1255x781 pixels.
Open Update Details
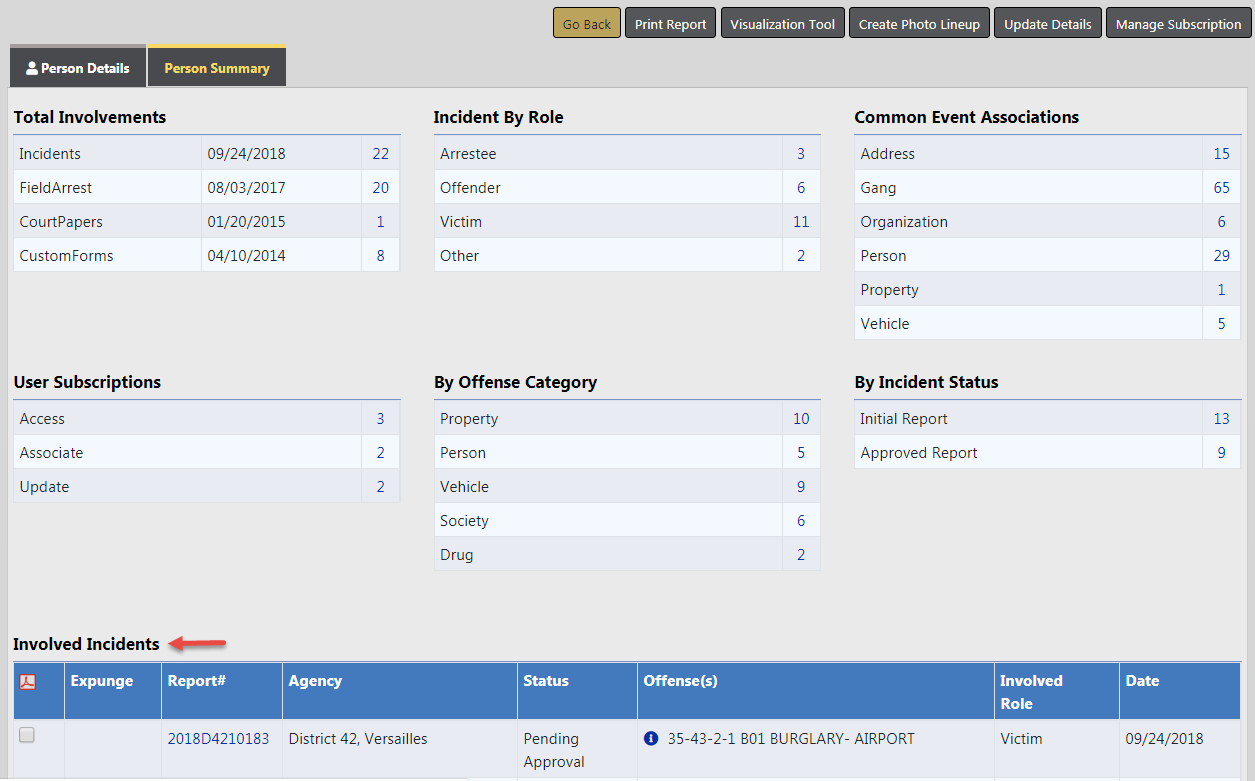pyautogui.click(x=1047, y=24)
